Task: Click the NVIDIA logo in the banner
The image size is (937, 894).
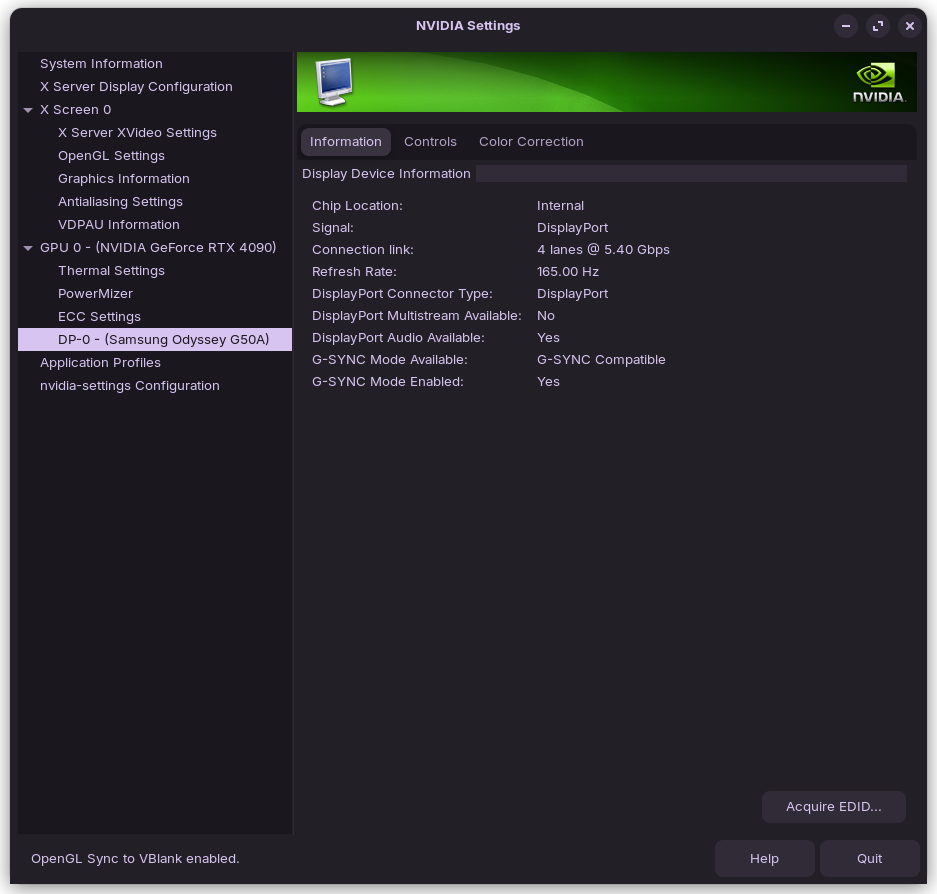Action: 879,83
